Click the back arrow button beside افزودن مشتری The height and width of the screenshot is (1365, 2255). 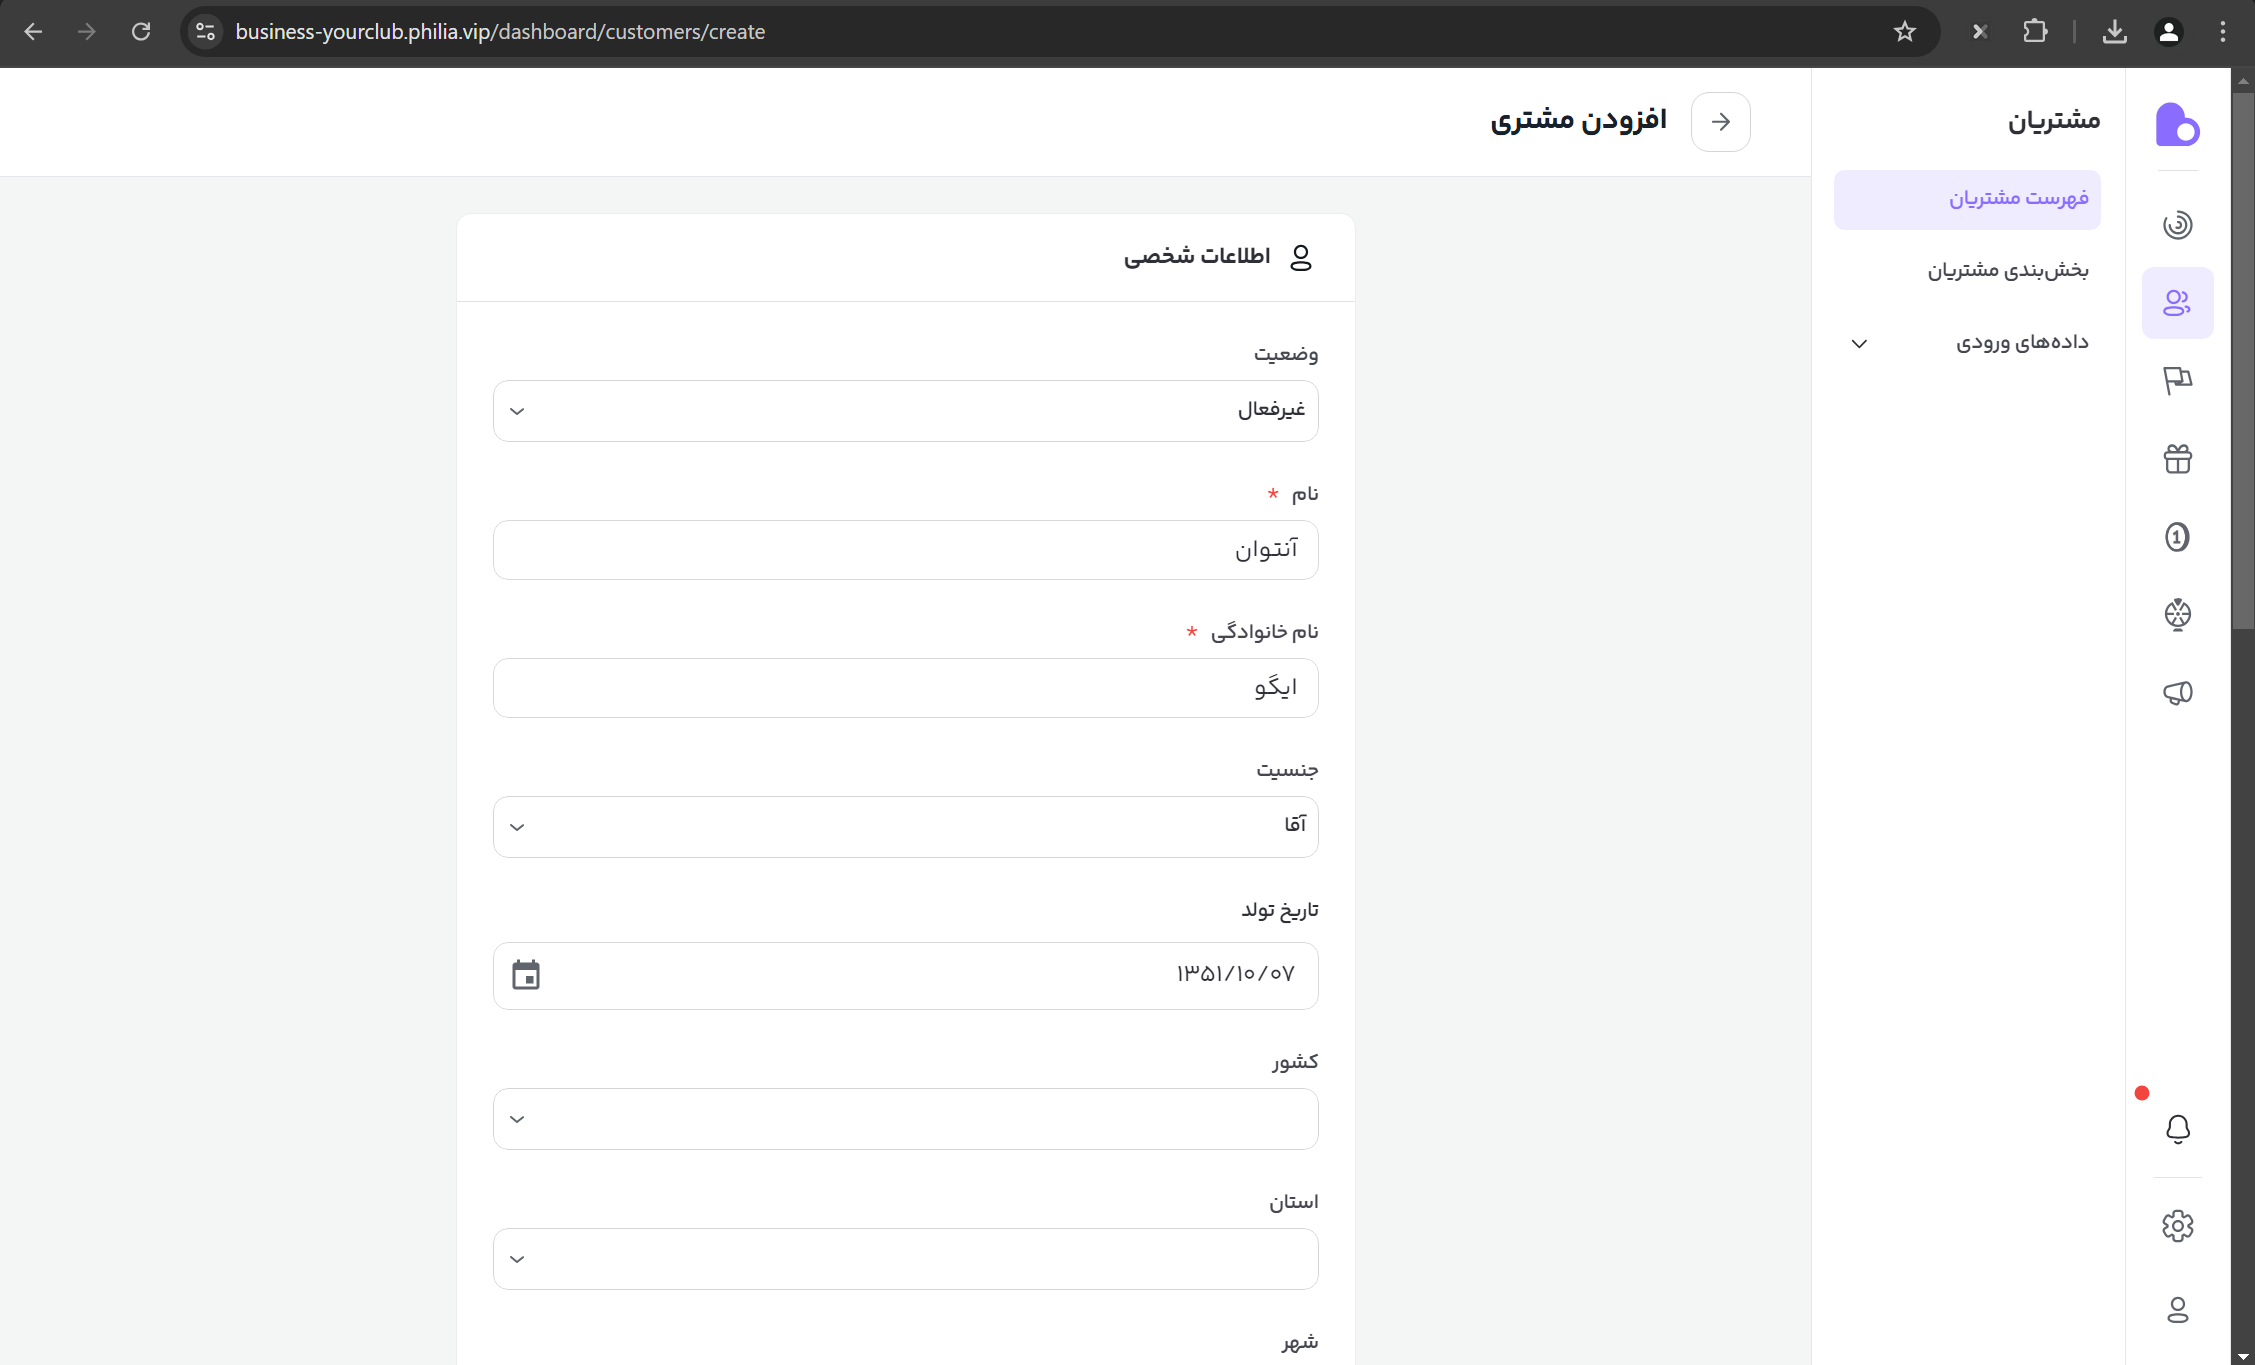(x=1720, y=122)
